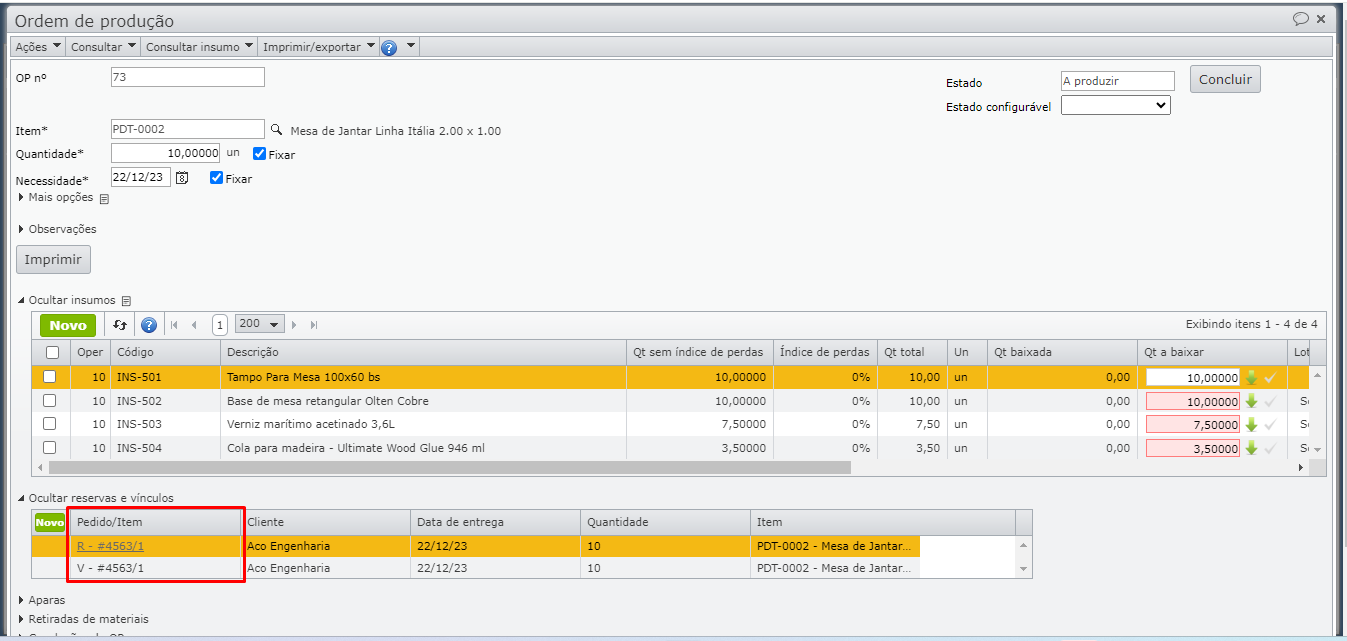The width and height of the screenshot is (1347, 641).
Task: Open the Ações menu
Action: point(38,47)
